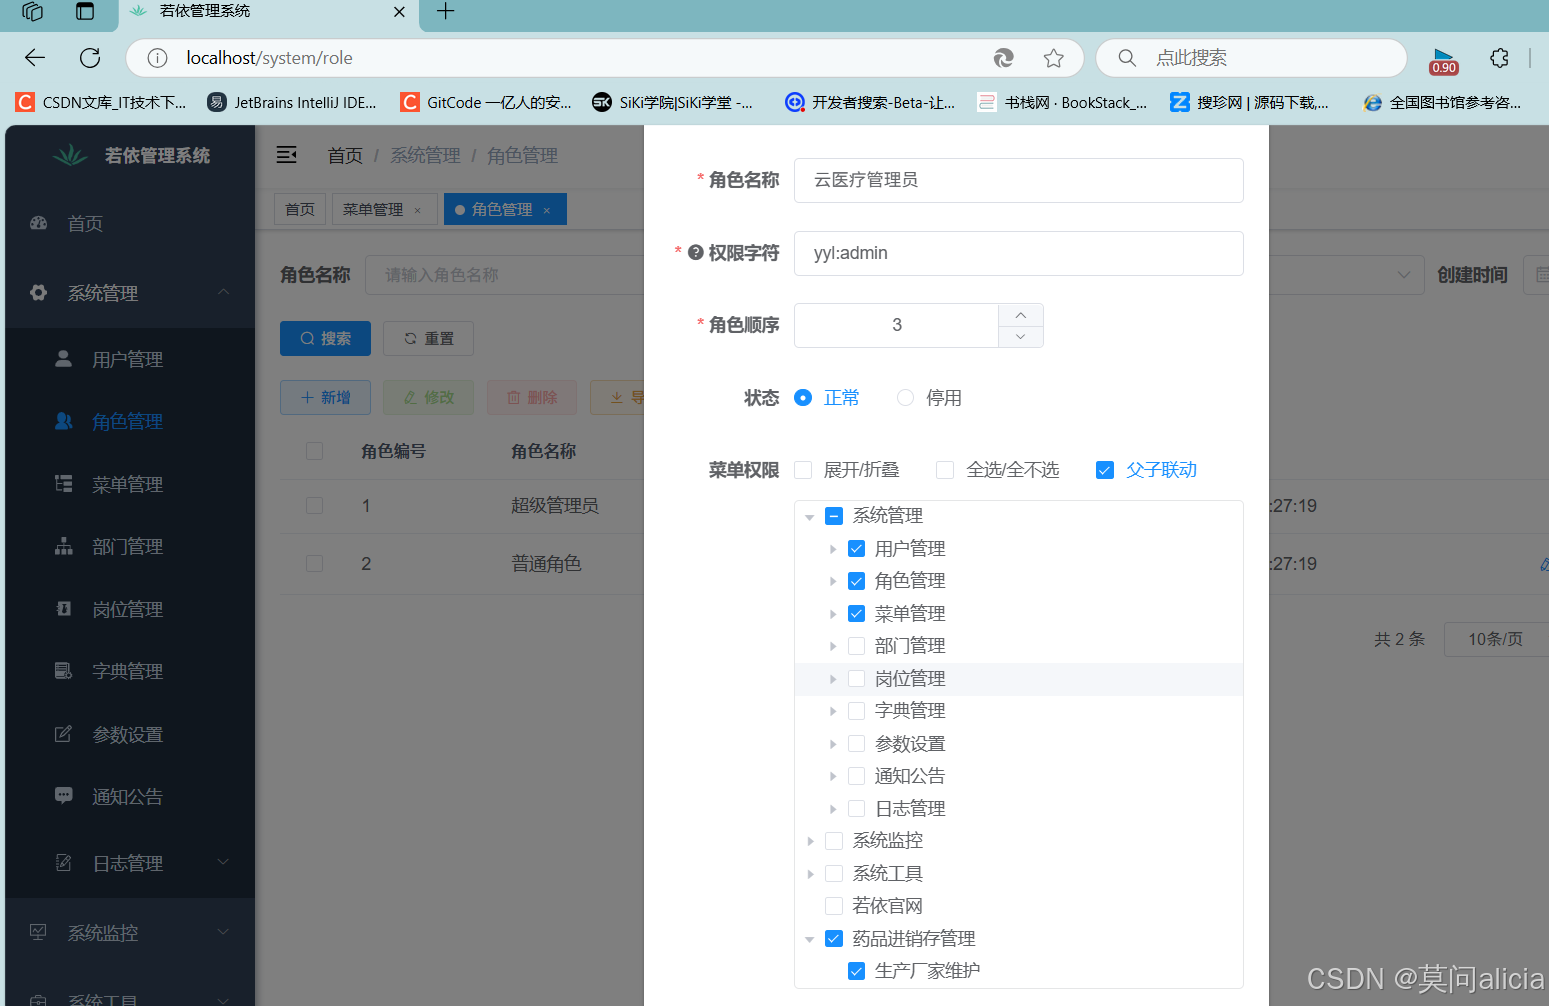Reload the page with refresh icon

[90, 58]
